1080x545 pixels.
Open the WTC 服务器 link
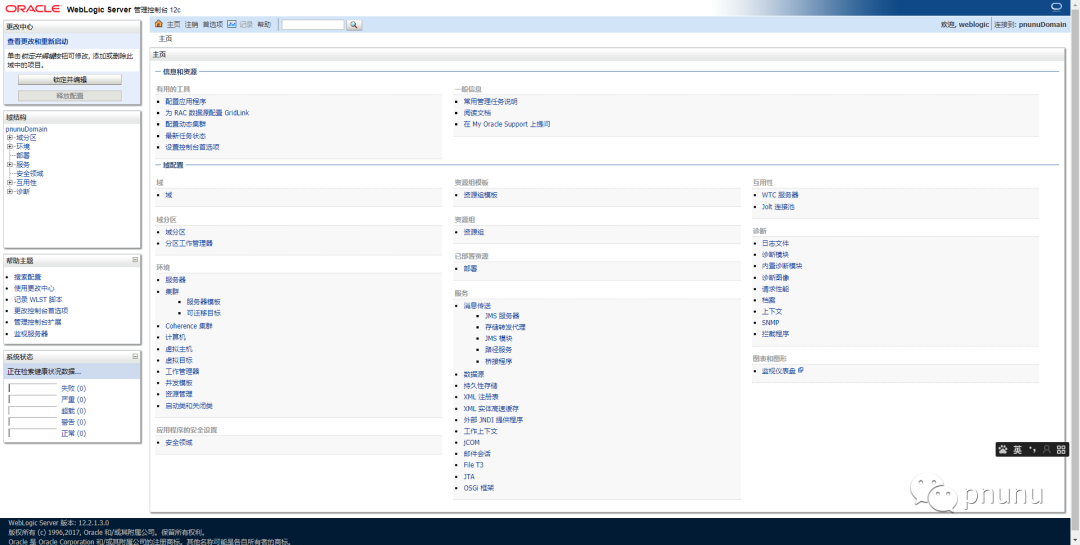[780, 195]
